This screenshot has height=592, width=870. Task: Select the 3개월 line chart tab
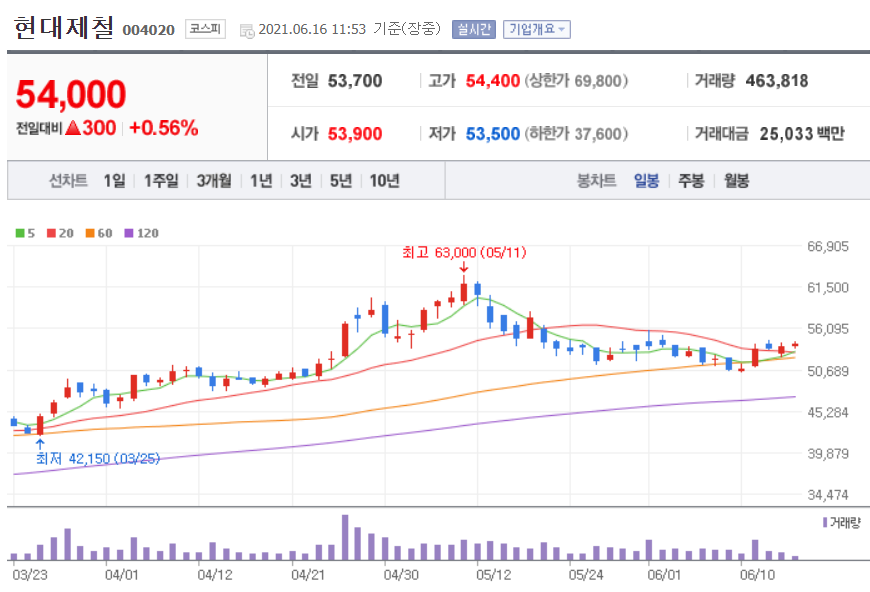click(x=214, y=180)
